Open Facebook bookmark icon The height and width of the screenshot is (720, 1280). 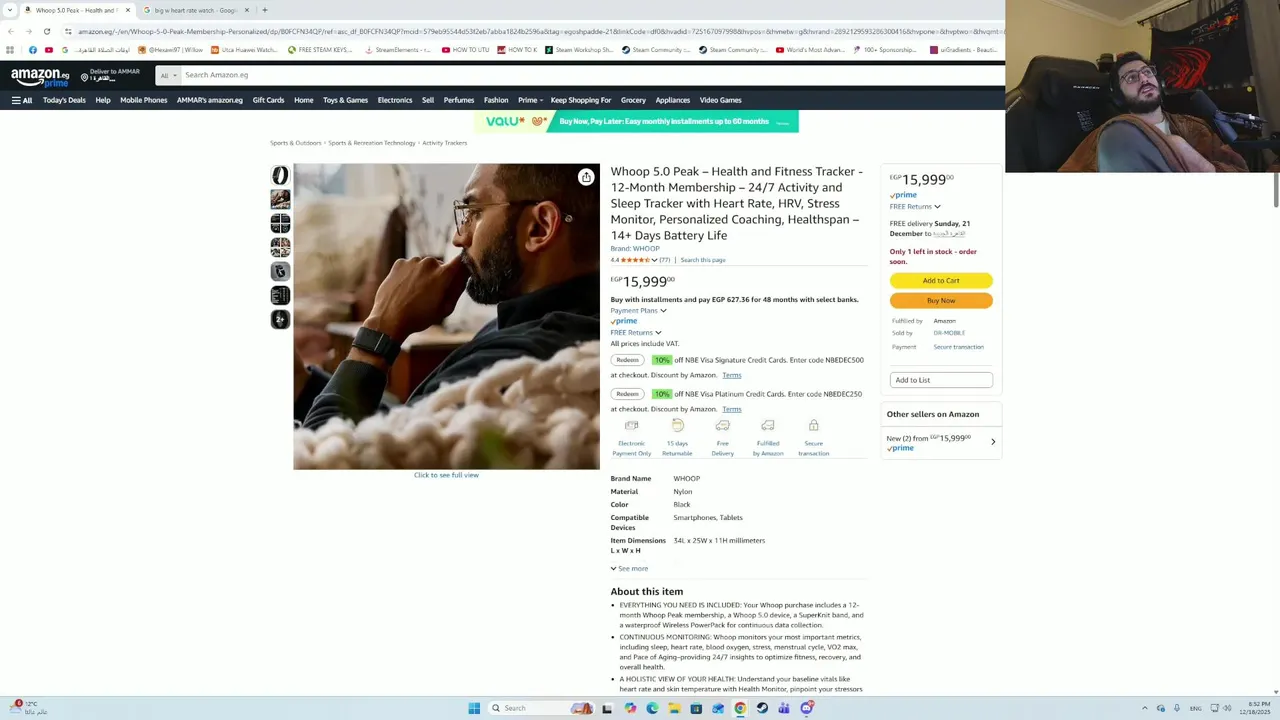pos(33,50)
